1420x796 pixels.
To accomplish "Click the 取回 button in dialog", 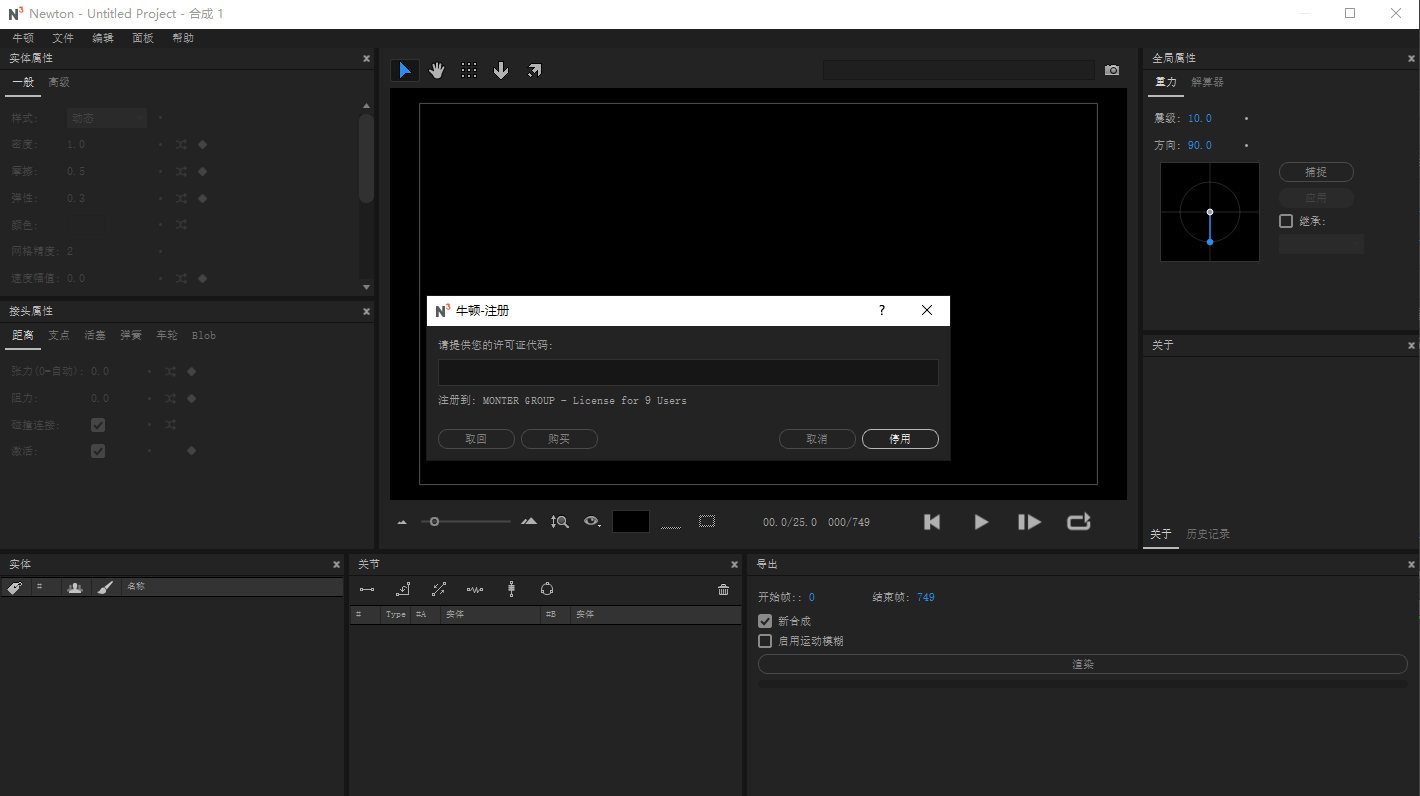I will tap(476, 439).
